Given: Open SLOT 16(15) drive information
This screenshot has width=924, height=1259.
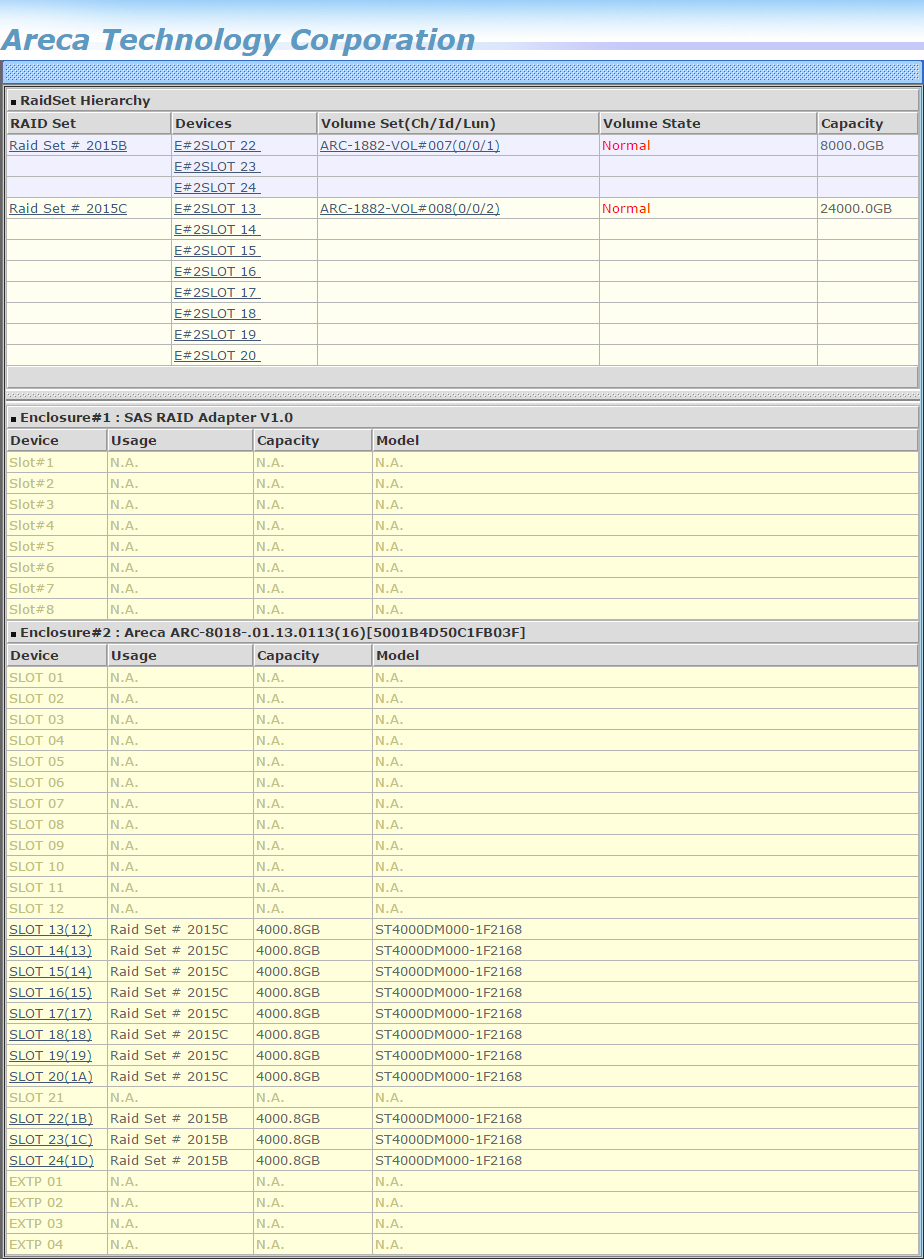Looking at the screenshot, I should pos(50,993).
